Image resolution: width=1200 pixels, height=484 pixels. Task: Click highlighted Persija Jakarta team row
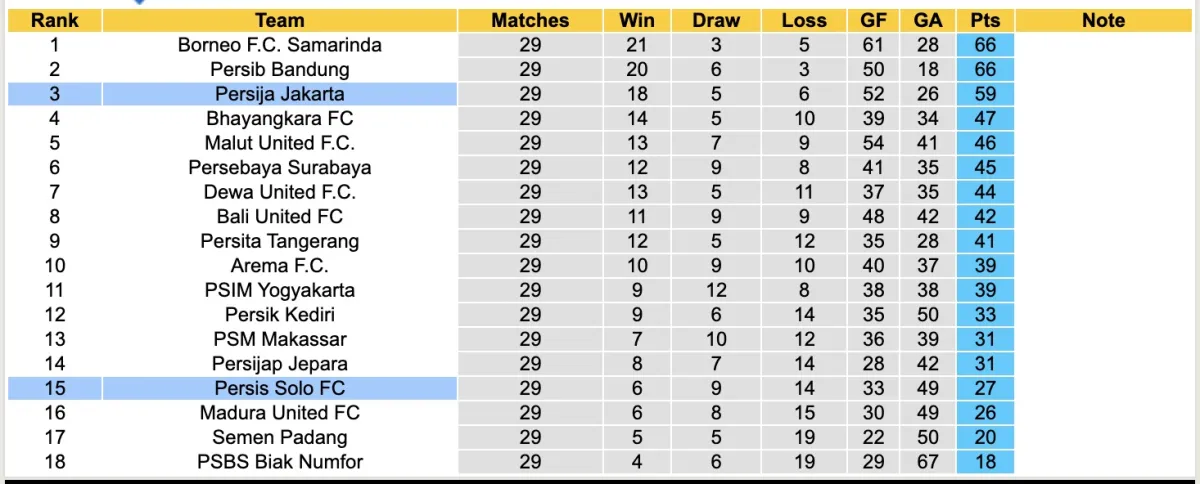point(279,94)
